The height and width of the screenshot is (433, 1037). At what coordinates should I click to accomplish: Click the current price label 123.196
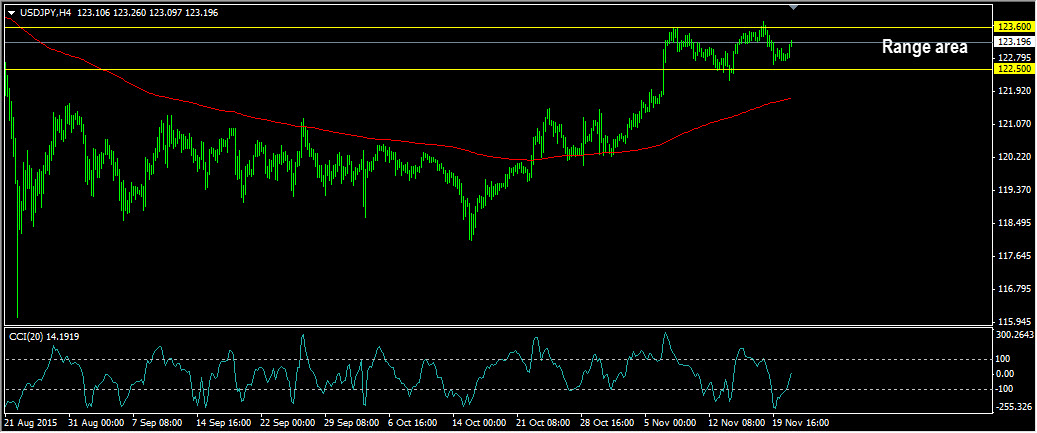(1014, 42)
